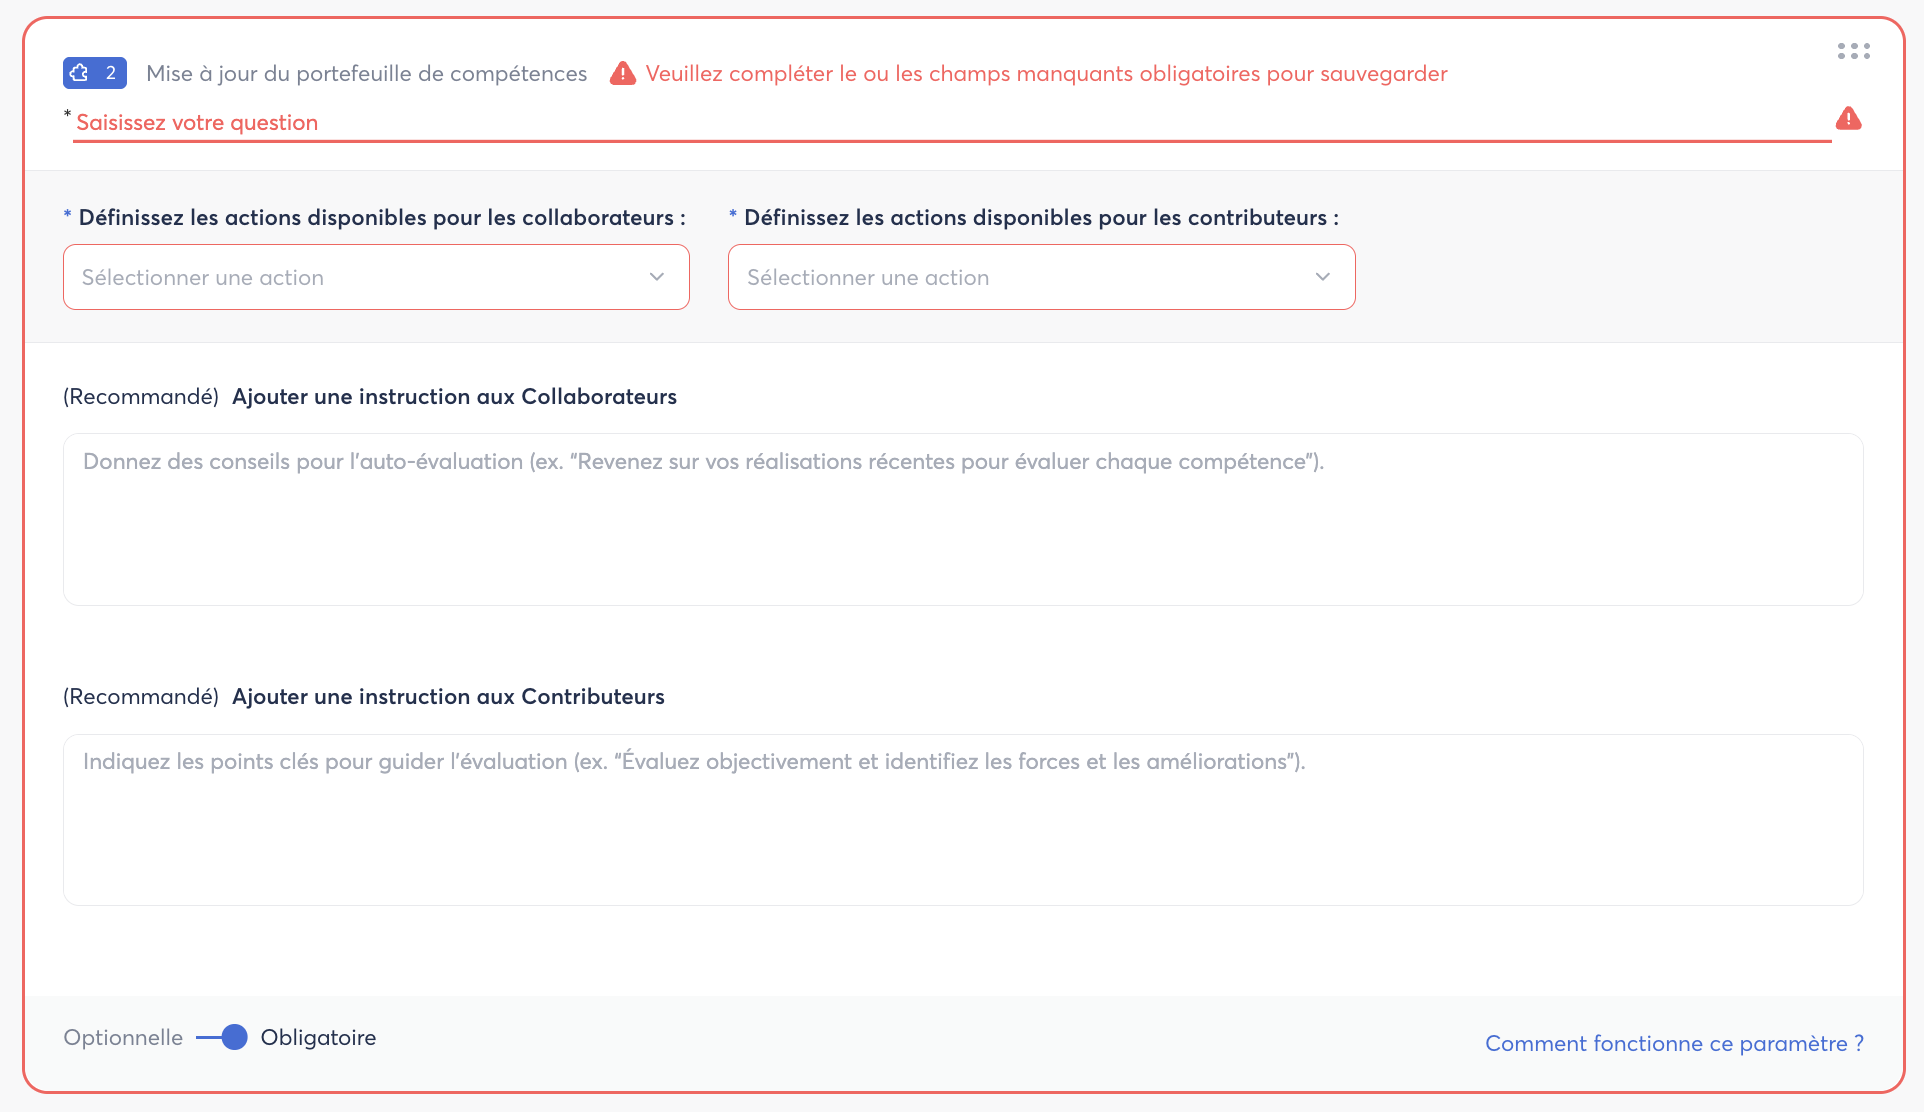Click the warning triangle beside the error message
Screen dimensions: 1924x1112
(622, 74)
